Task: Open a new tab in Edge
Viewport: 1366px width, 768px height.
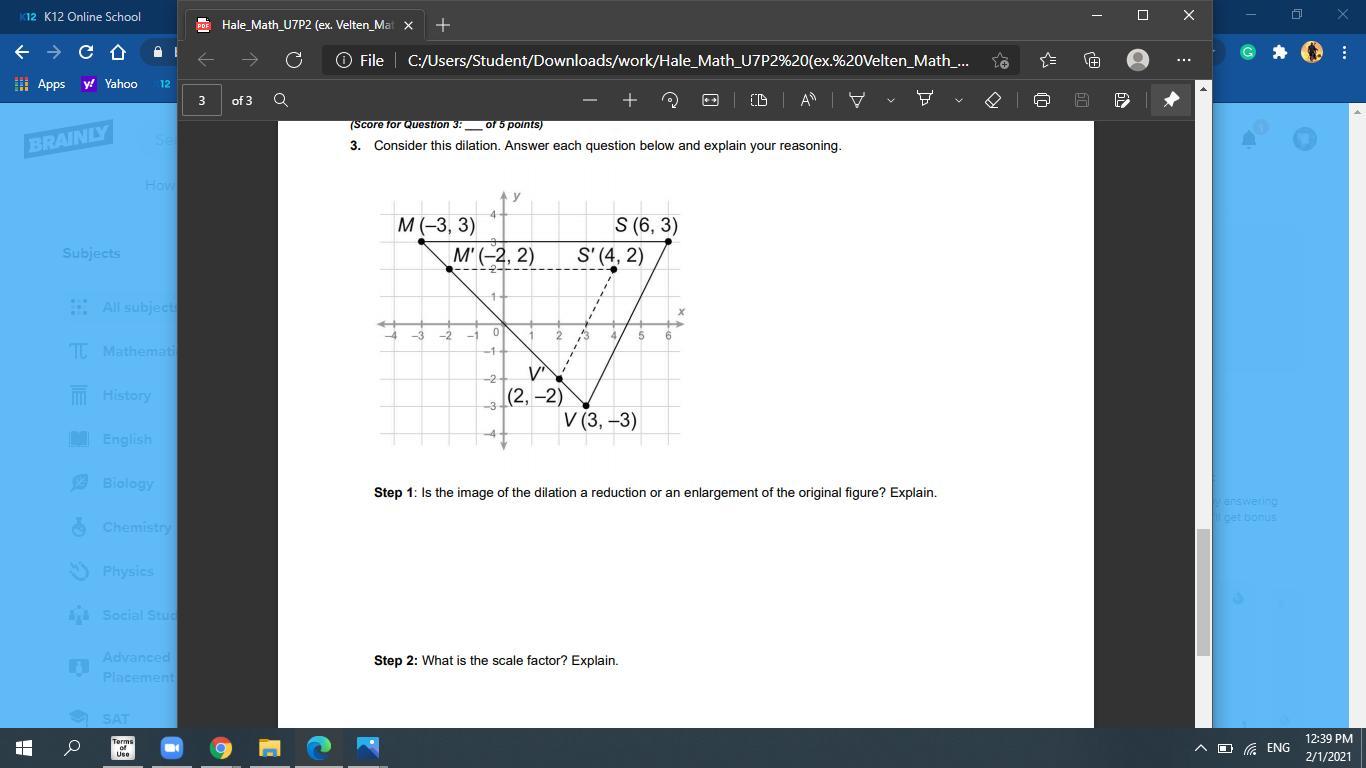Action: point(443,24)
